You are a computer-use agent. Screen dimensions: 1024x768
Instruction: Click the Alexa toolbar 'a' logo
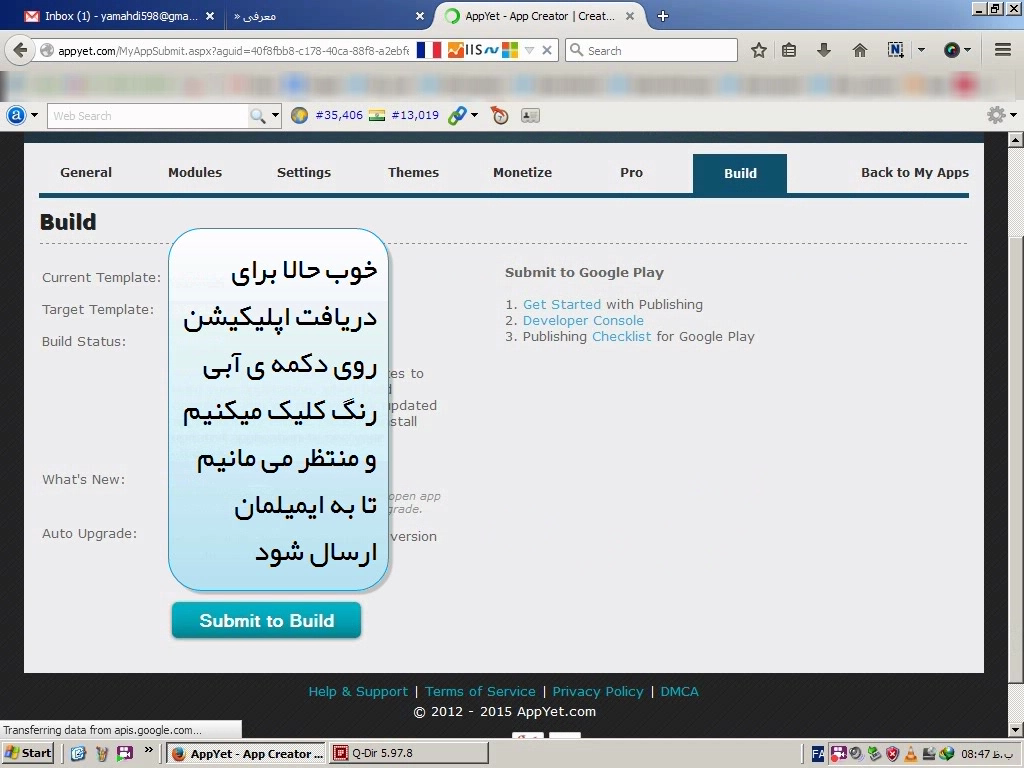(x=16, y=116)
